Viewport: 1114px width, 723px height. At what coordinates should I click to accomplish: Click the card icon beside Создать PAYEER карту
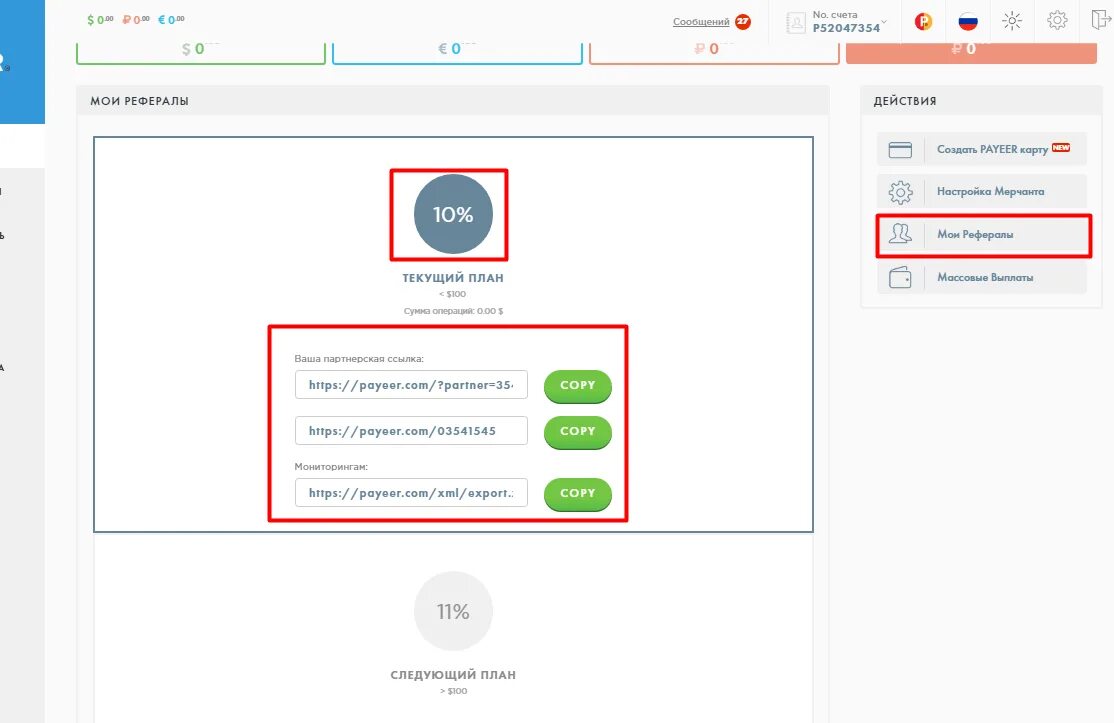click(900, 150)
